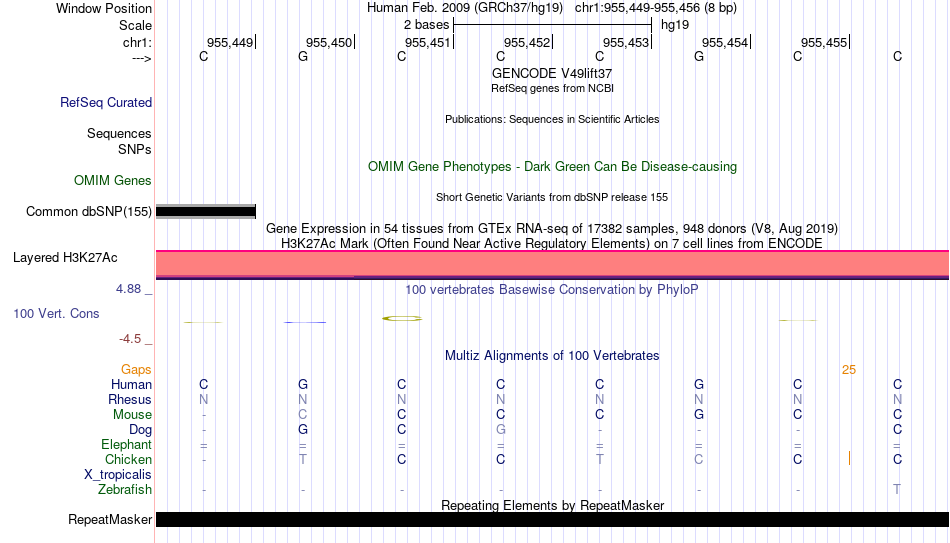The image size is (950, 543).
Task: Click the Elephant species label
Action: pyautogui.click(x=126, y=444)
